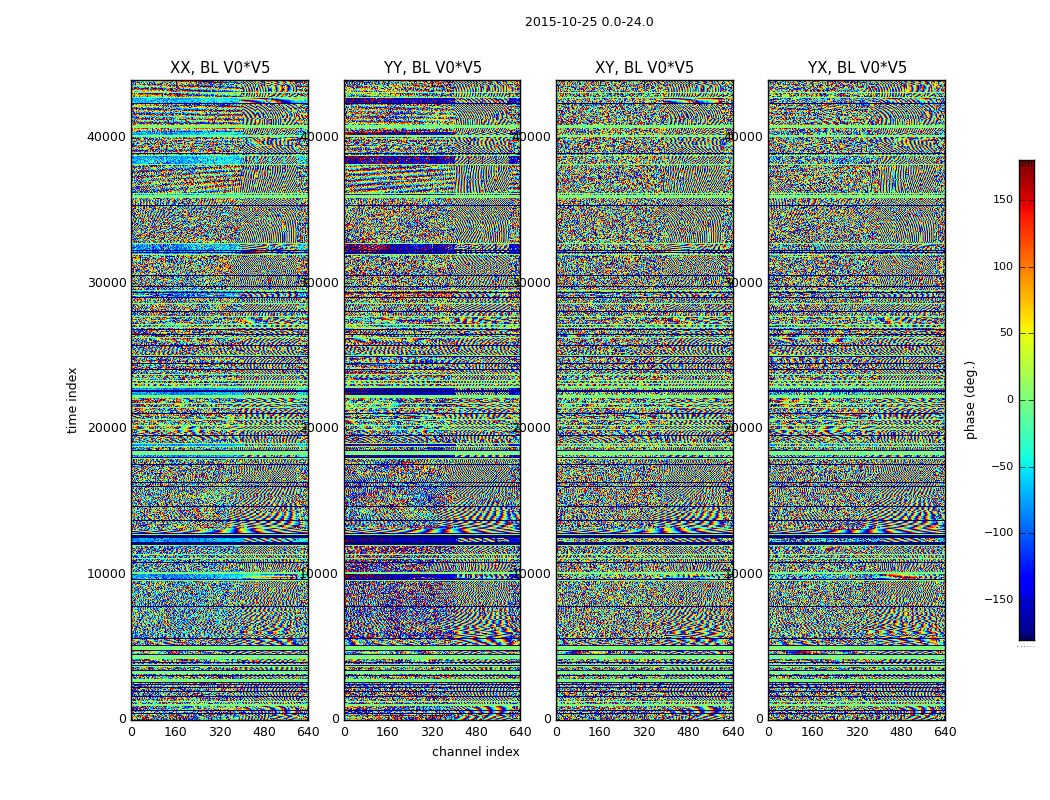Click x-axis tick 640 under YX plot
The width and height of the screenshot is (1050, 800).
coord(945,732)
